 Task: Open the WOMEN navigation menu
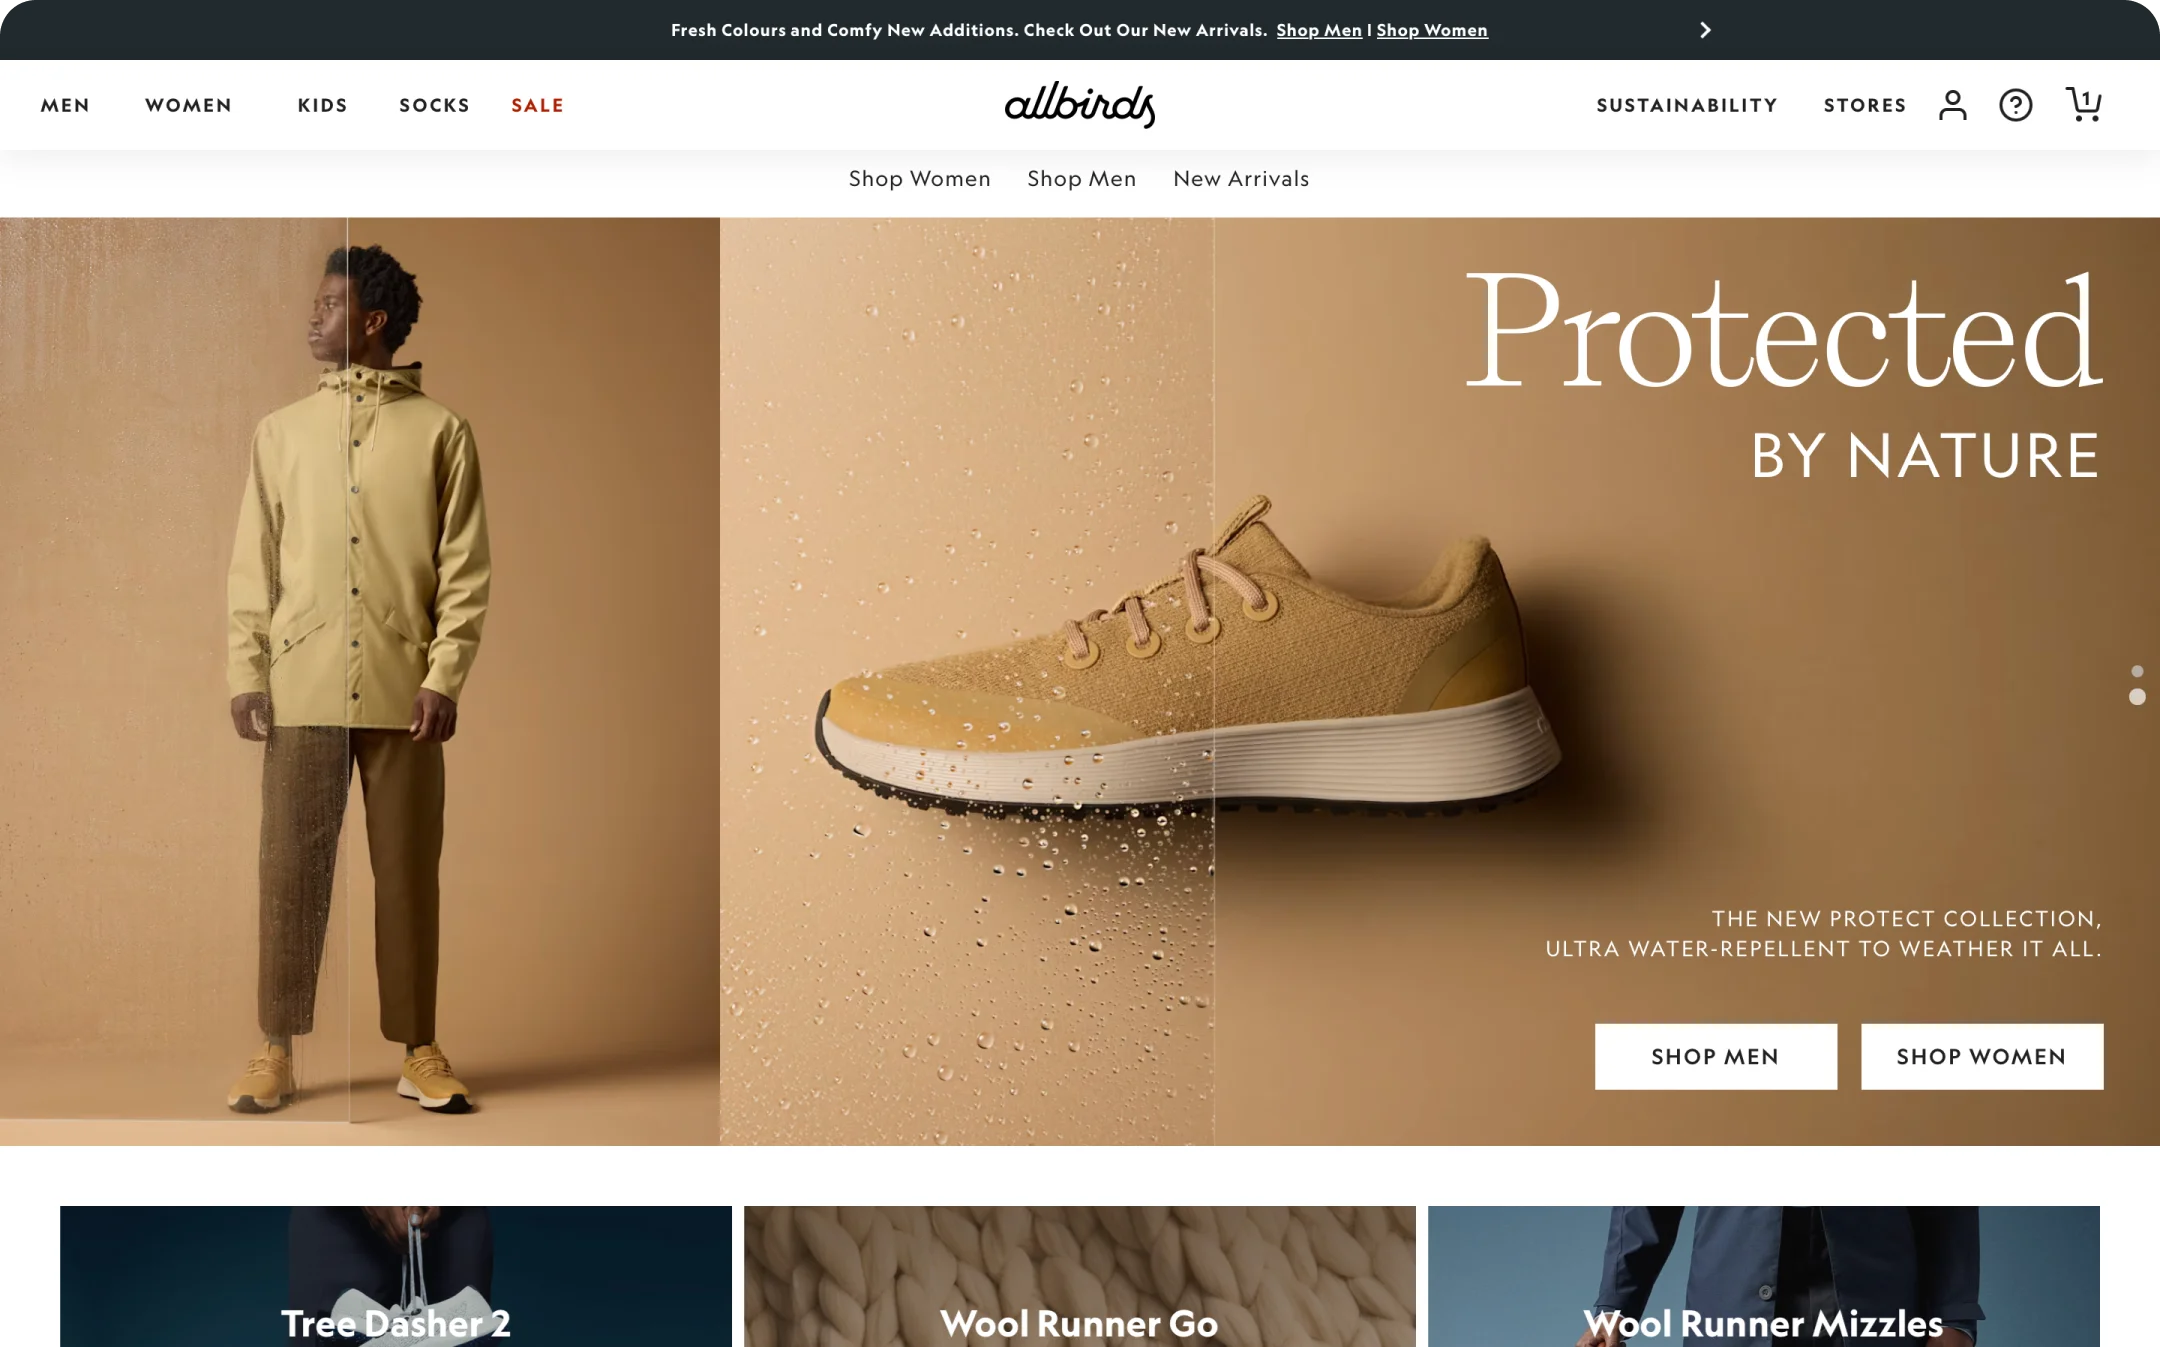click(x=188, y=105)
